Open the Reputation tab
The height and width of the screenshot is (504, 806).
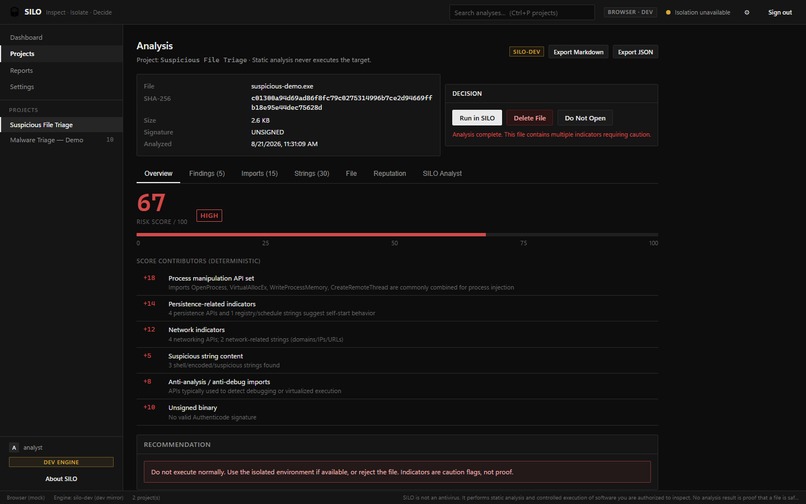tap(390, 173)
